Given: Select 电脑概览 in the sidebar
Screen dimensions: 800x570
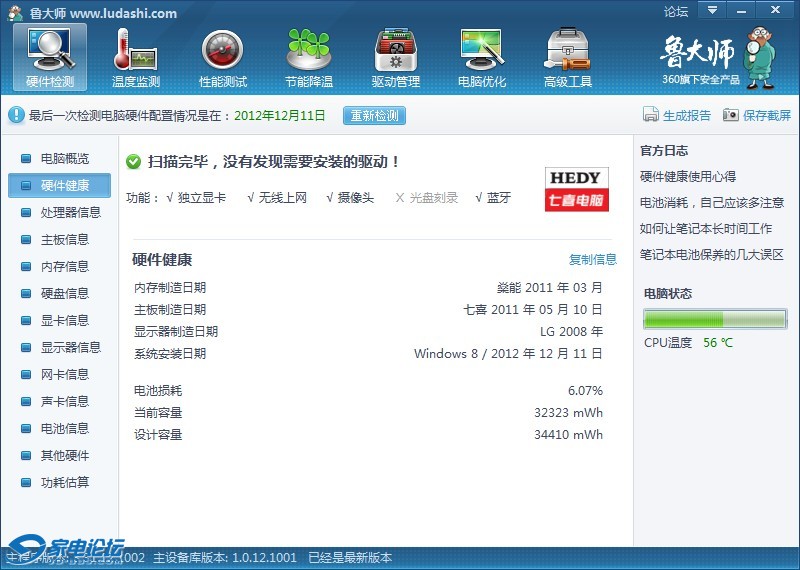Looking at the screenshot, I should click(x=64, y=159).
